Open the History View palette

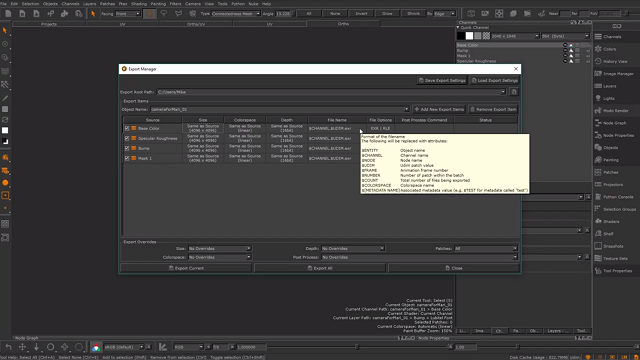[615, 61]
